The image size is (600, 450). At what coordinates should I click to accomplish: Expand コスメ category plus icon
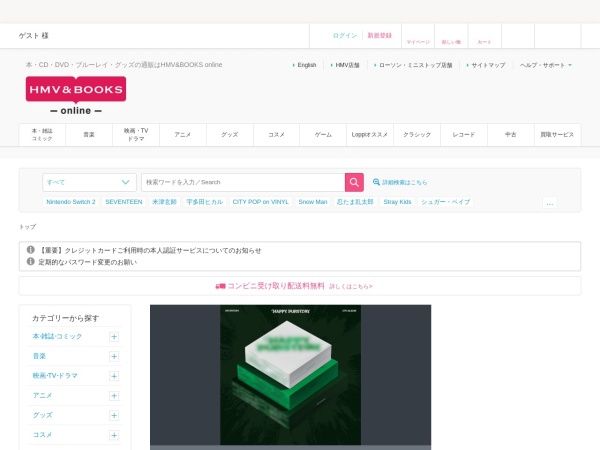pos(114,435)
